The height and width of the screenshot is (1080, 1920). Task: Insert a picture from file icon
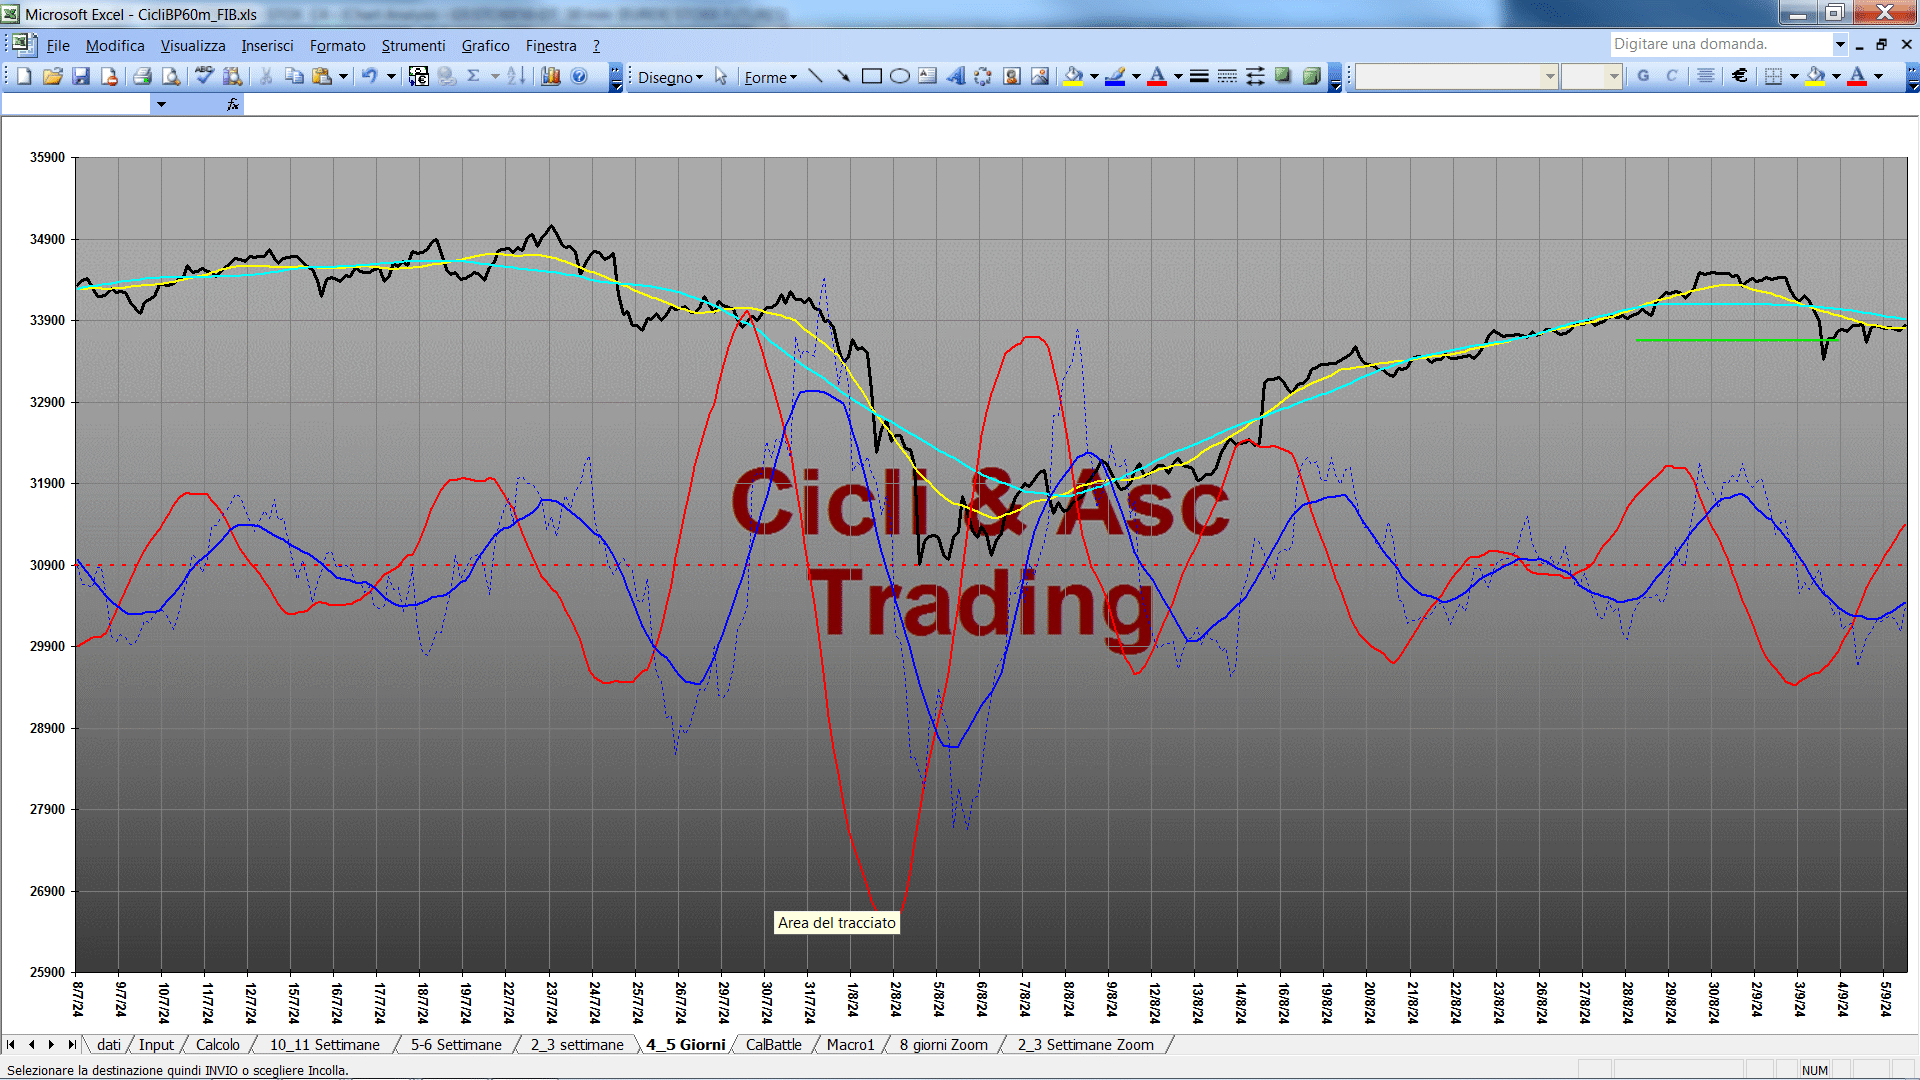coord(1040,77)
